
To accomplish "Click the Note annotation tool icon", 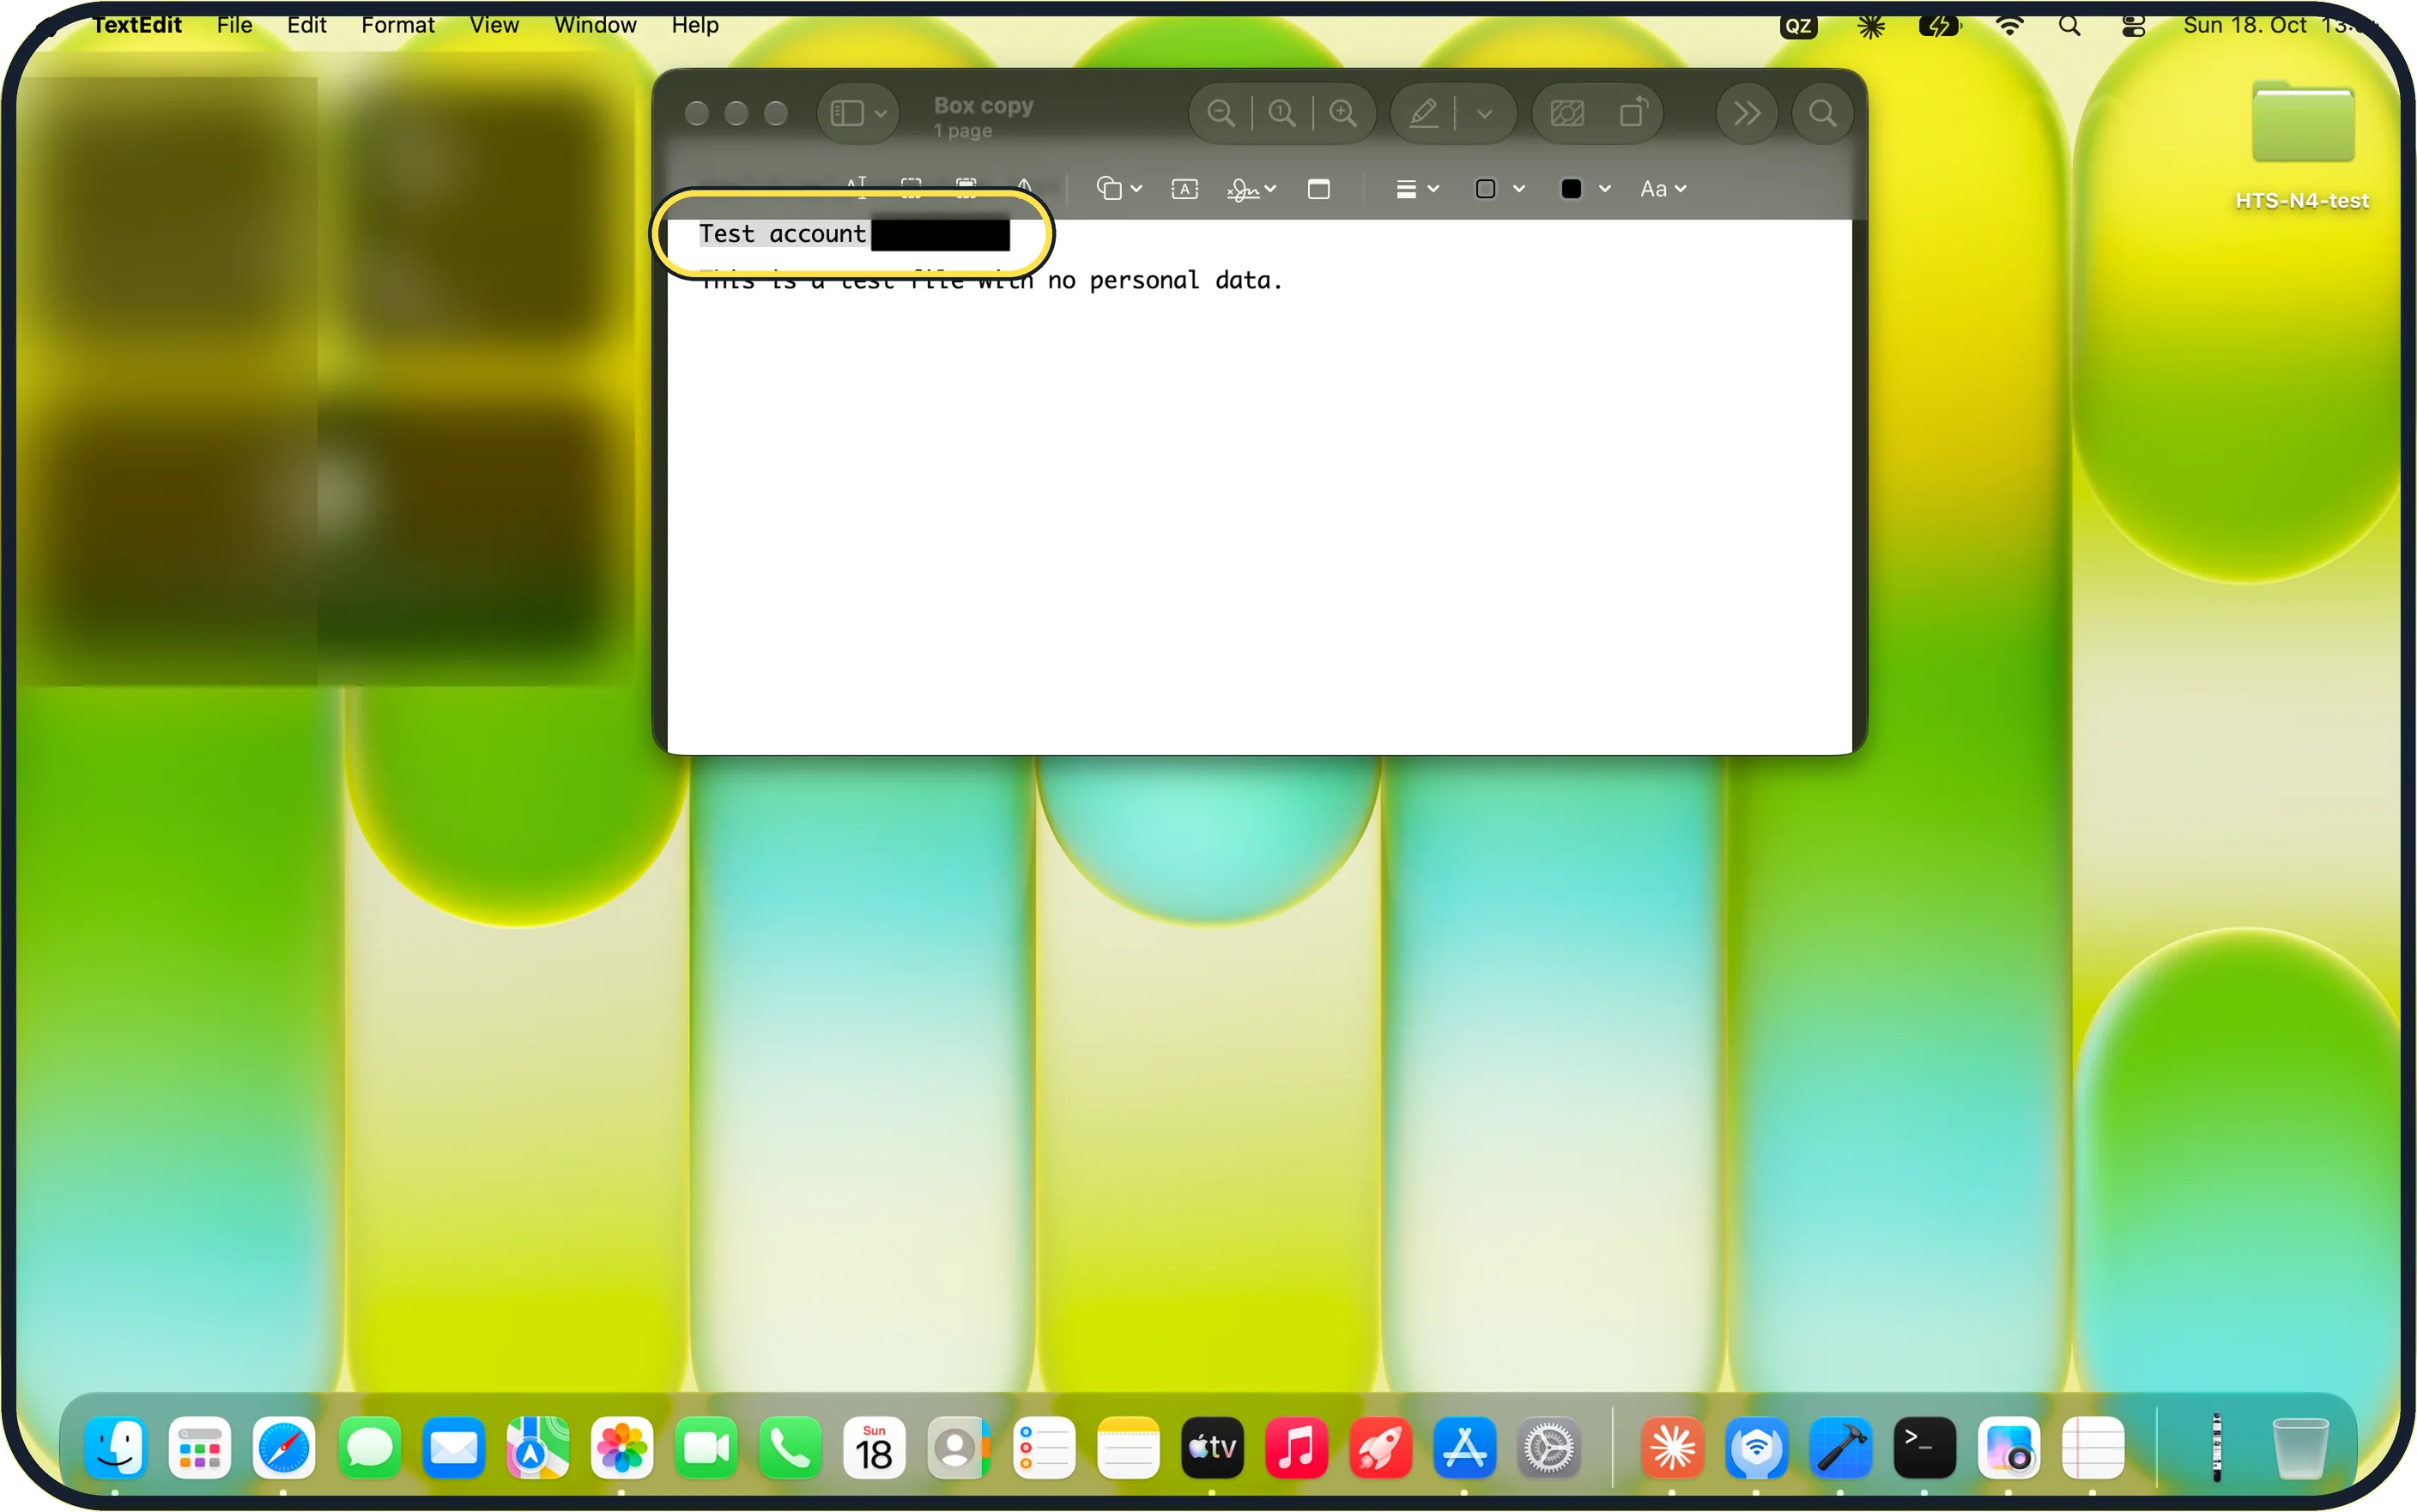I will coord(1319,189).
